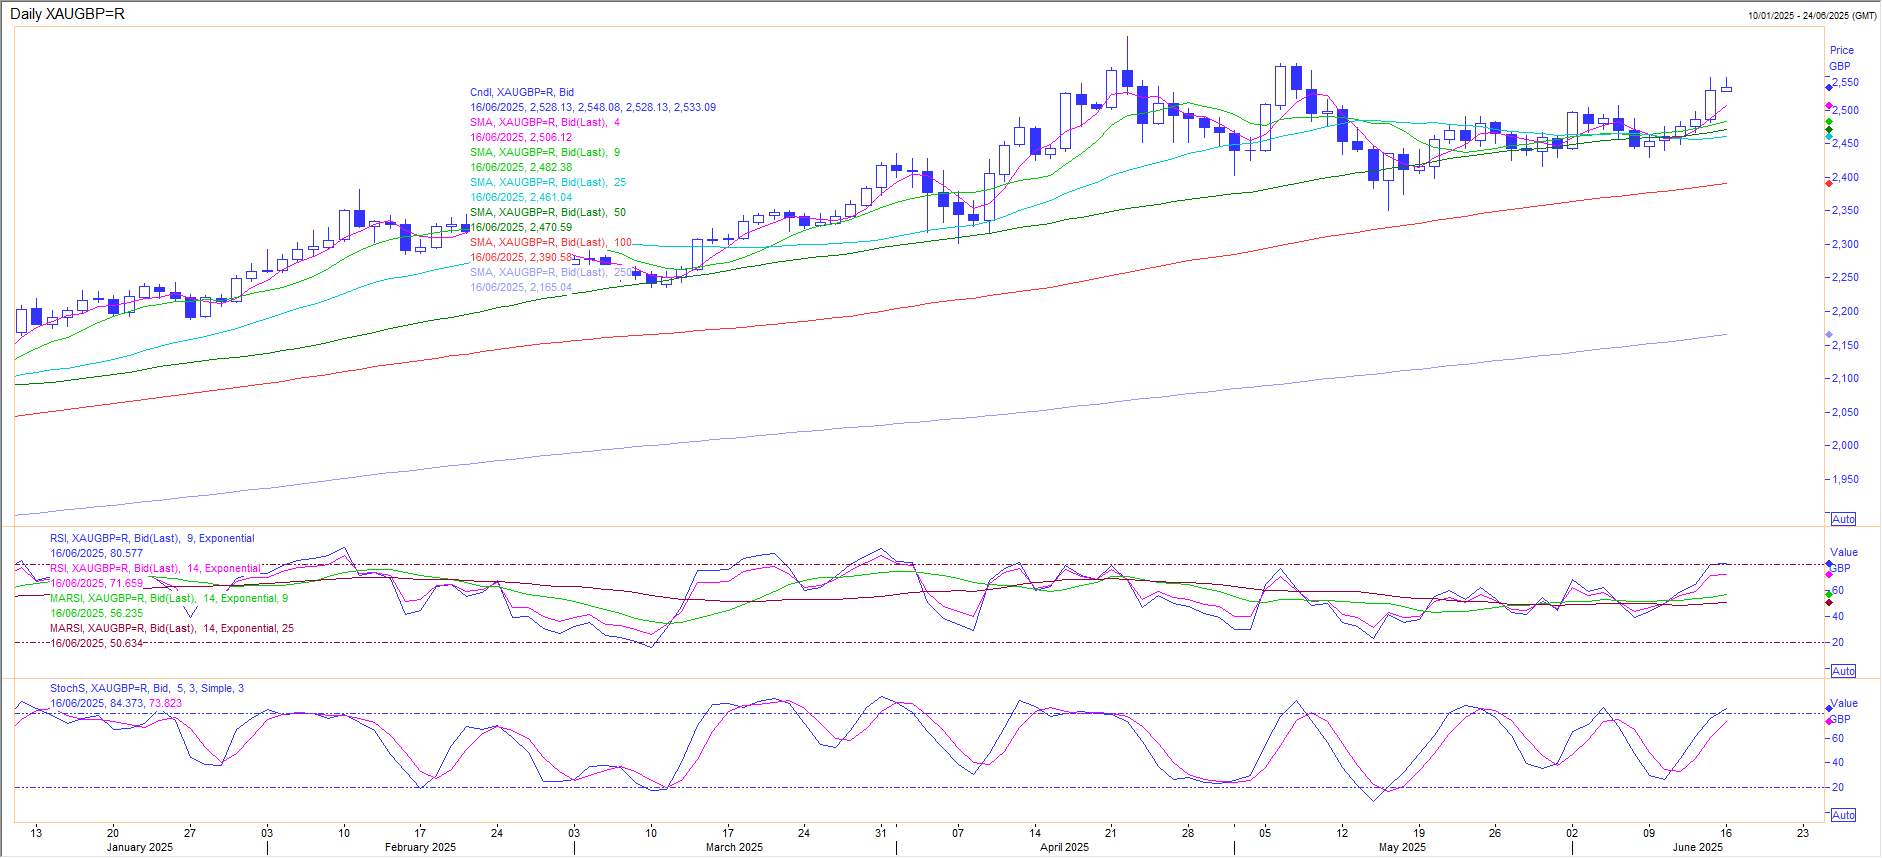Click the 2,000 price axis label
Viewport: 1882px width, 858px height.
tap(1845, 445)
